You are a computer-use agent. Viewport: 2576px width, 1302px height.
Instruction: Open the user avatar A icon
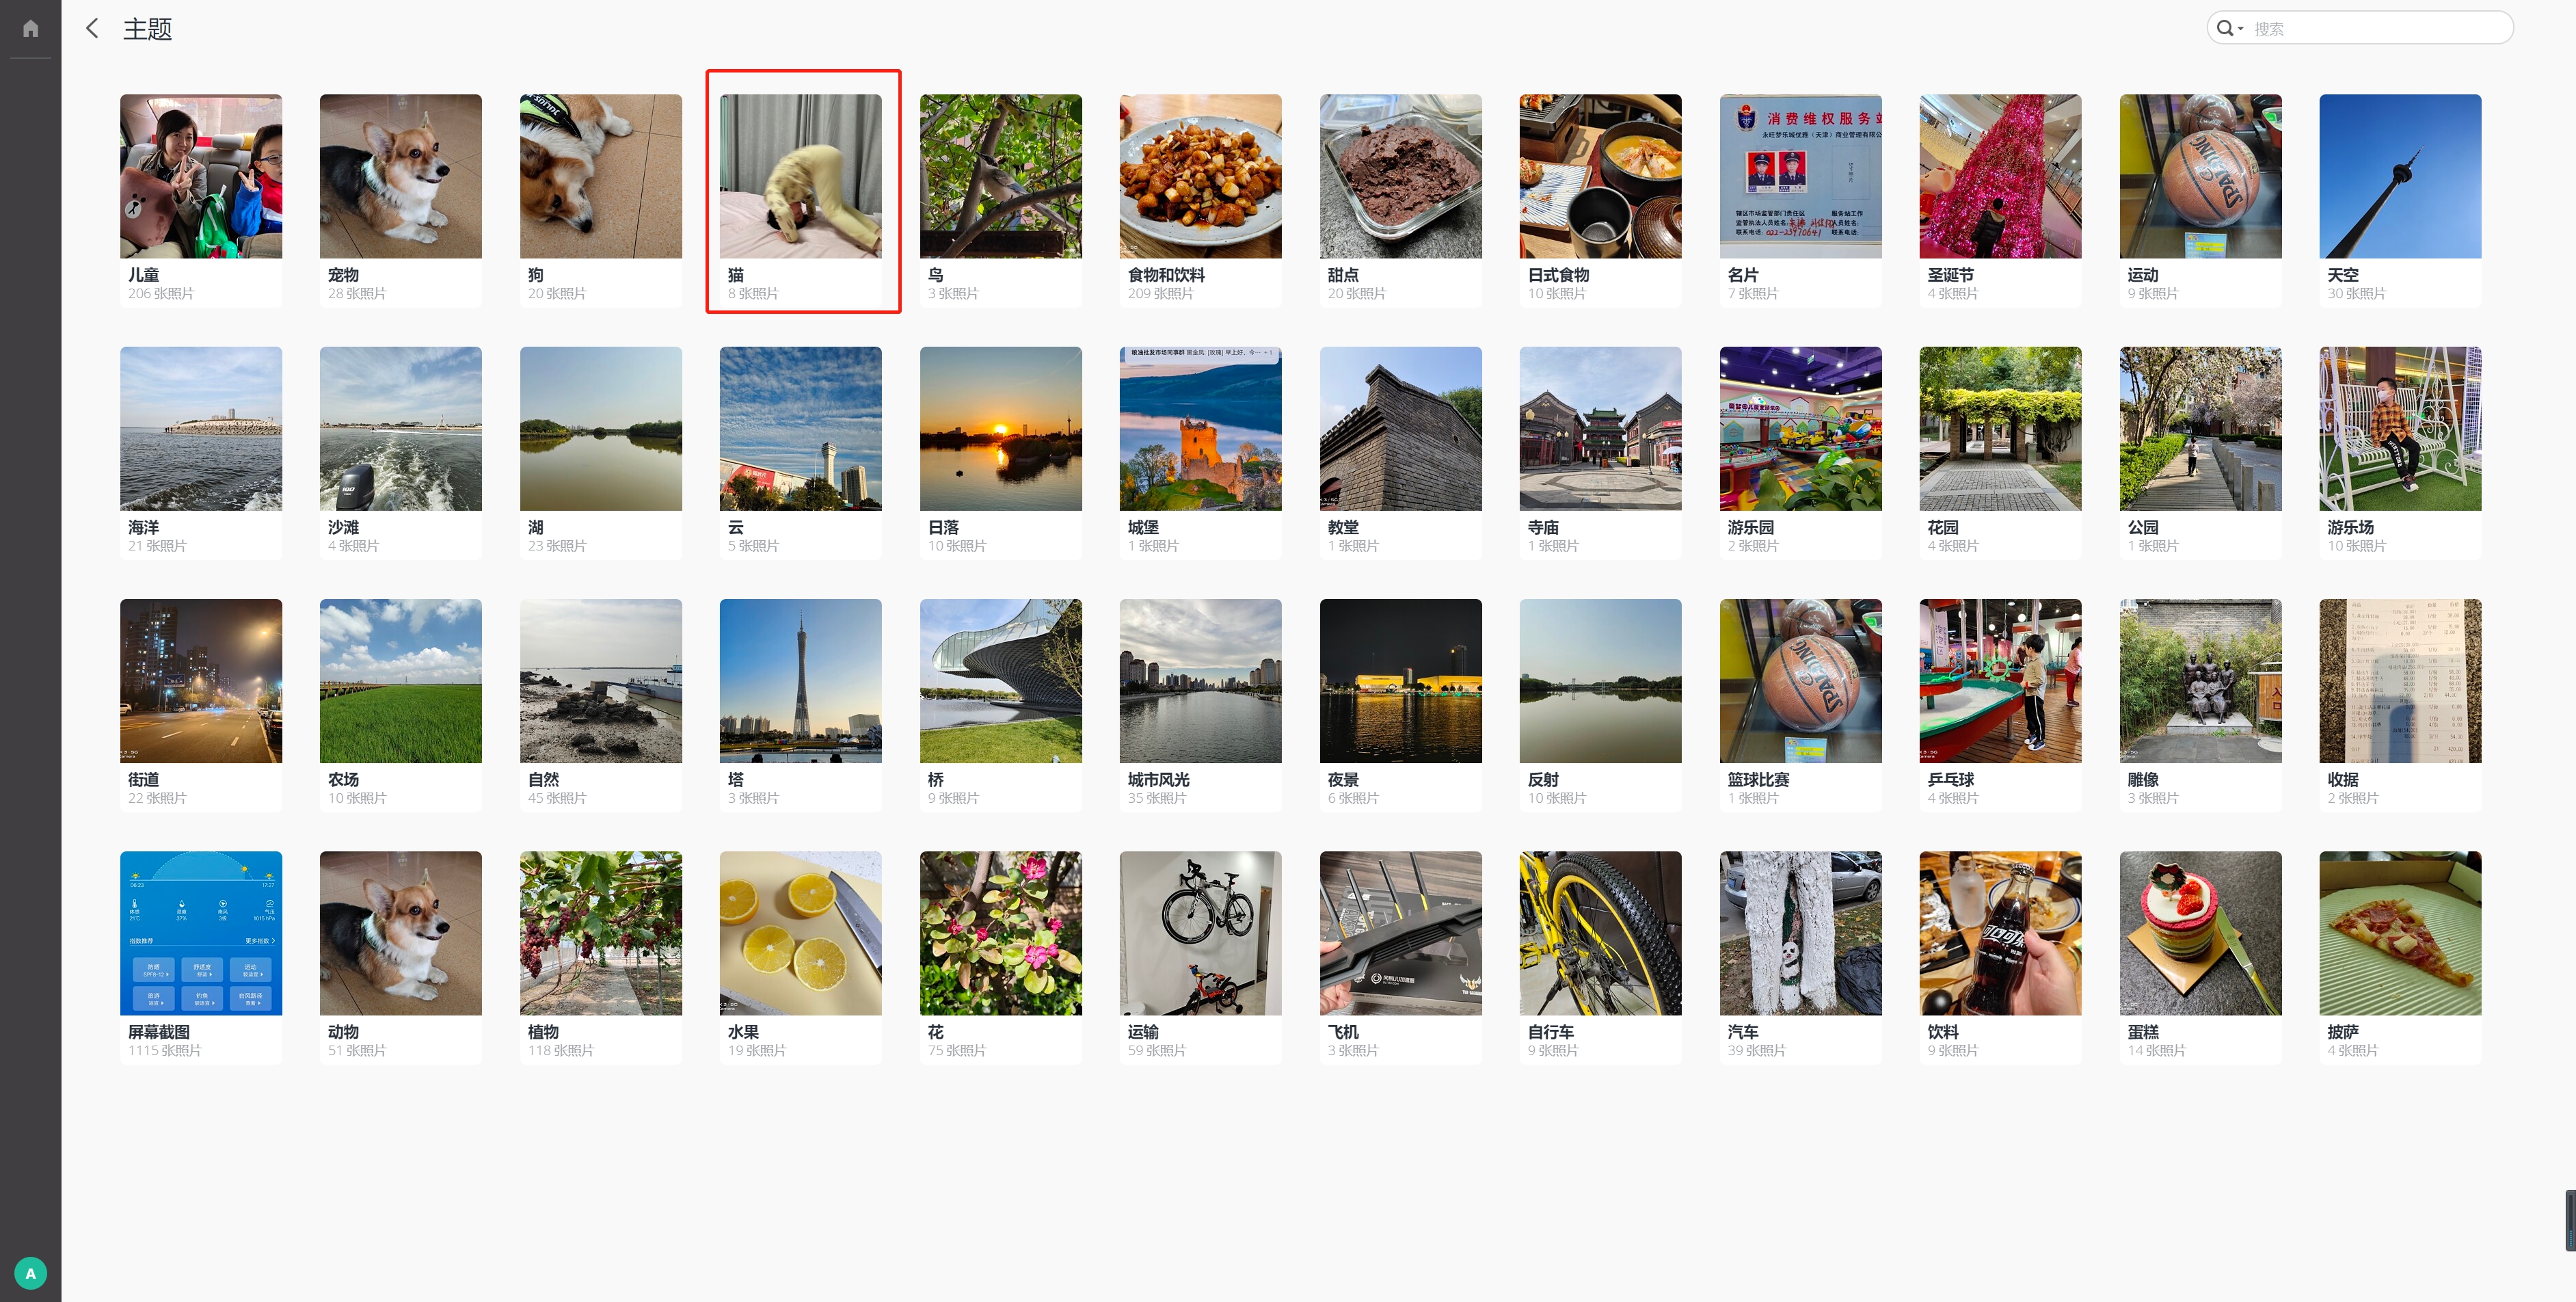coord(30,1273)
